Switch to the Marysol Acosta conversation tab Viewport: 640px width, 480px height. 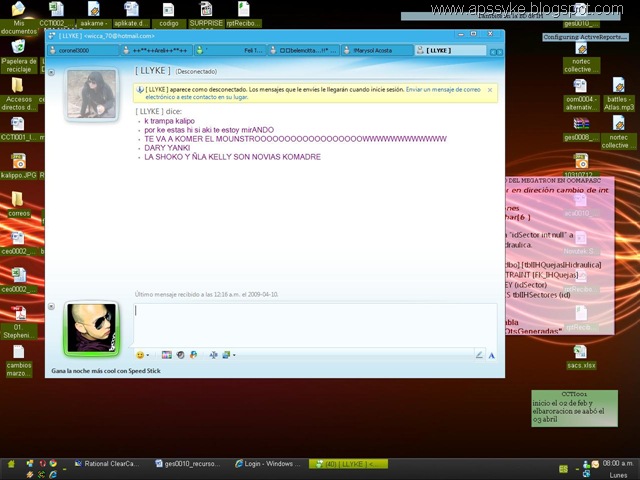[x=377, y=51]
